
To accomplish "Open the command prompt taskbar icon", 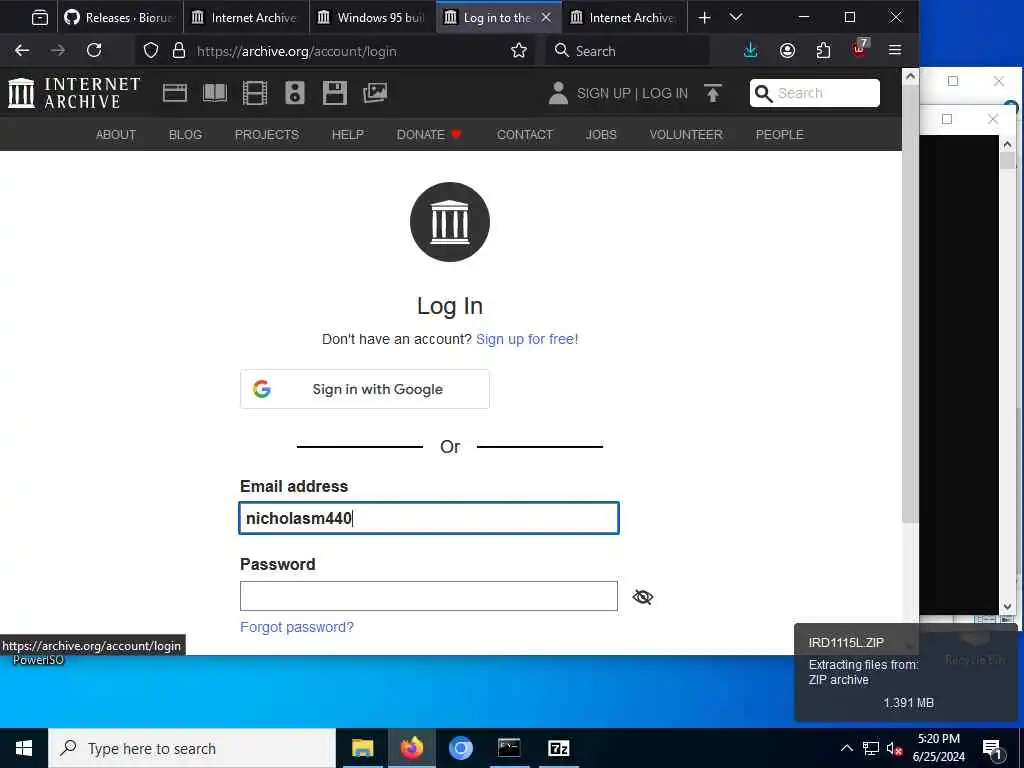I will click(x=509, y=748).
